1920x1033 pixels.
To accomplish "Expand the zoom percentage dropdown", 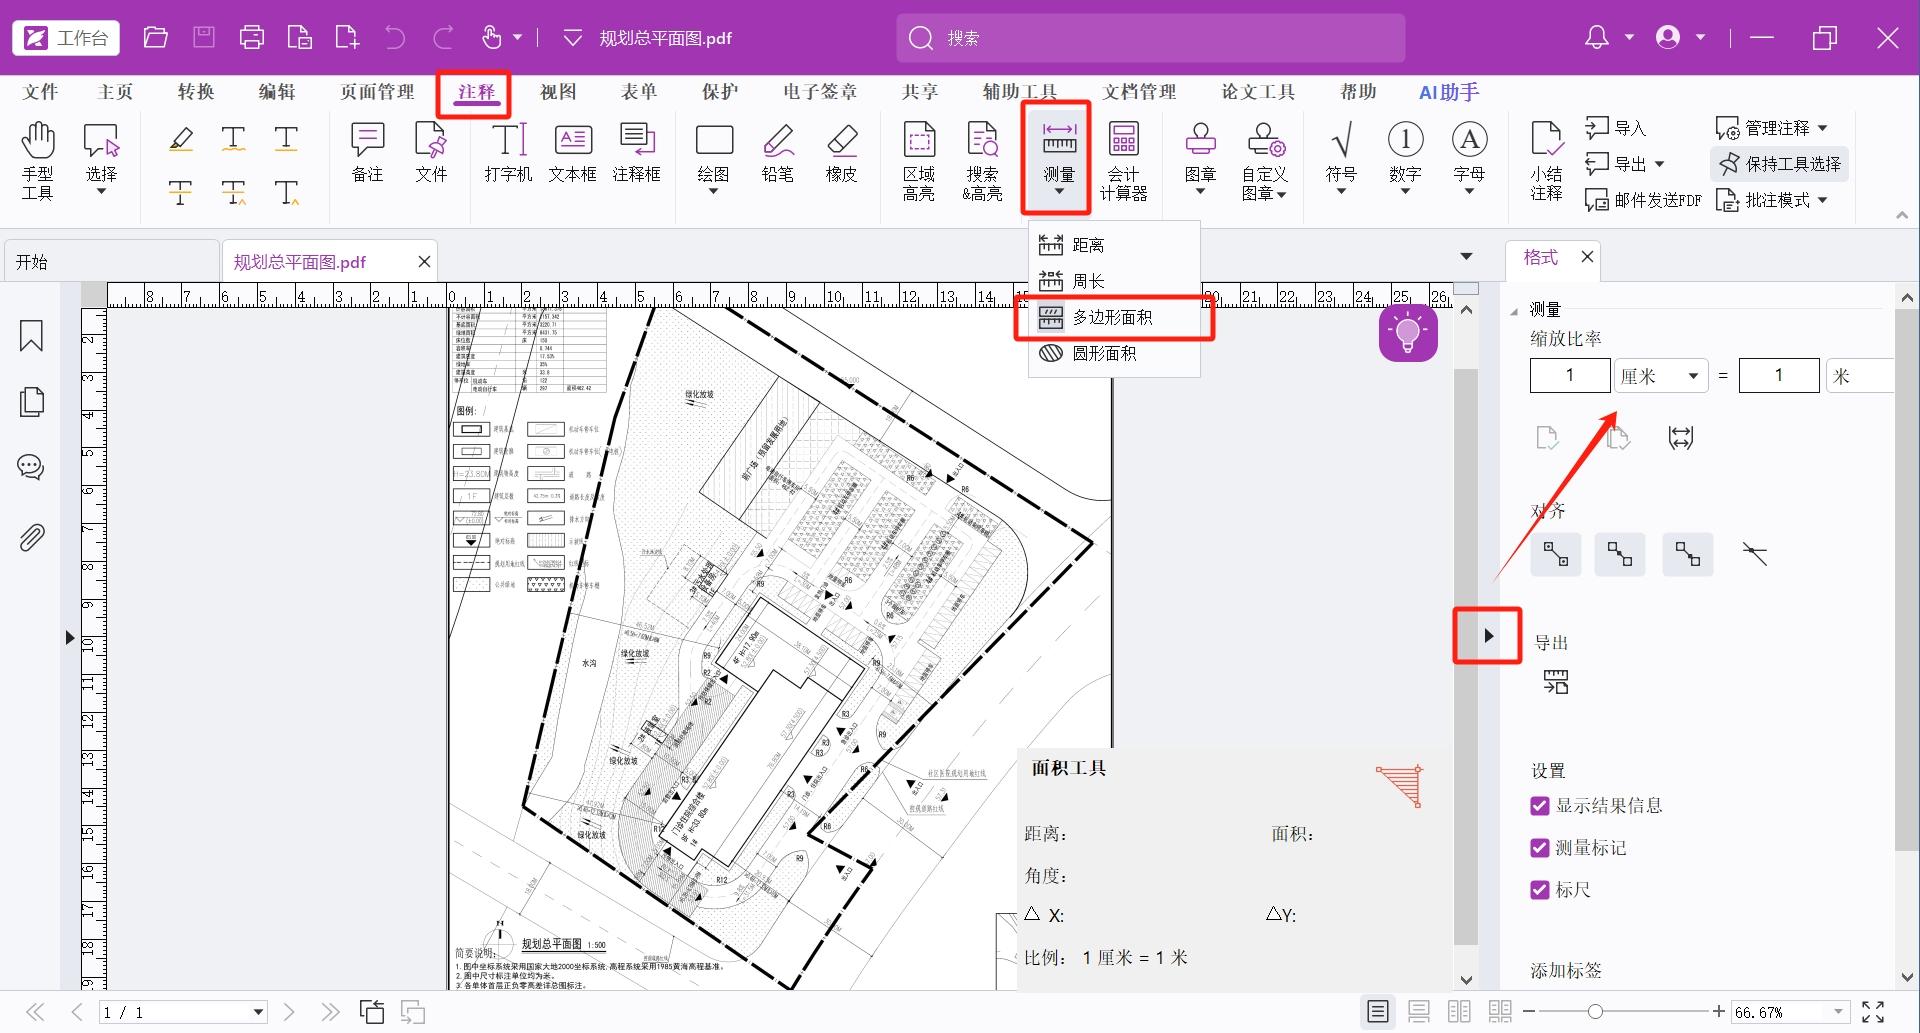I will 1838,1012.
